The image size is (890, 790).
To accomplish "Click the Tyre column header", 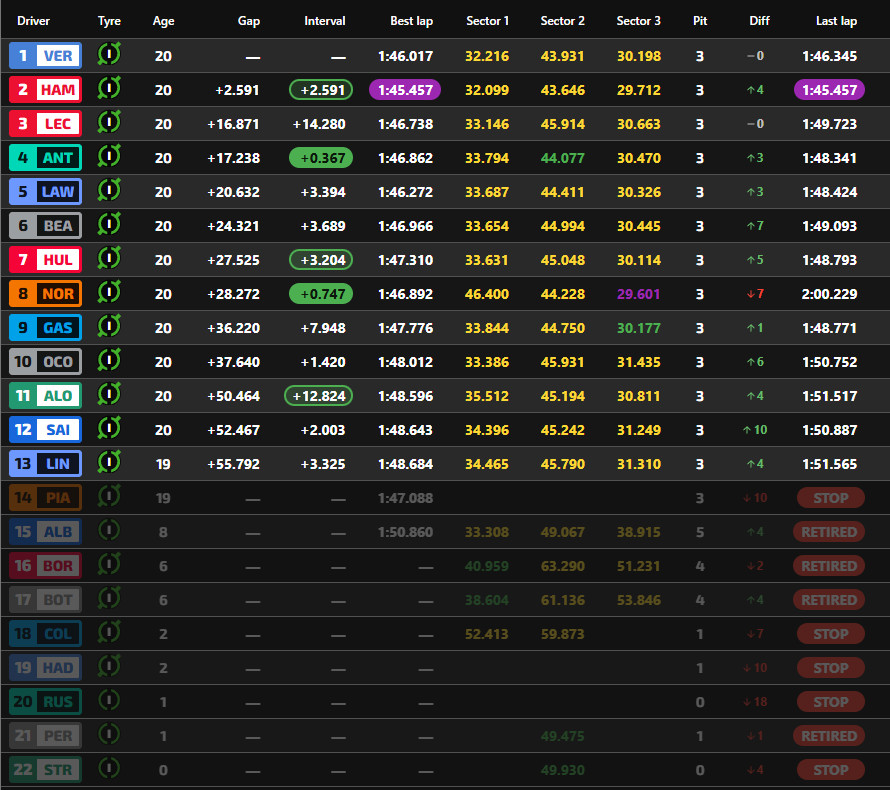I will 109,21.
